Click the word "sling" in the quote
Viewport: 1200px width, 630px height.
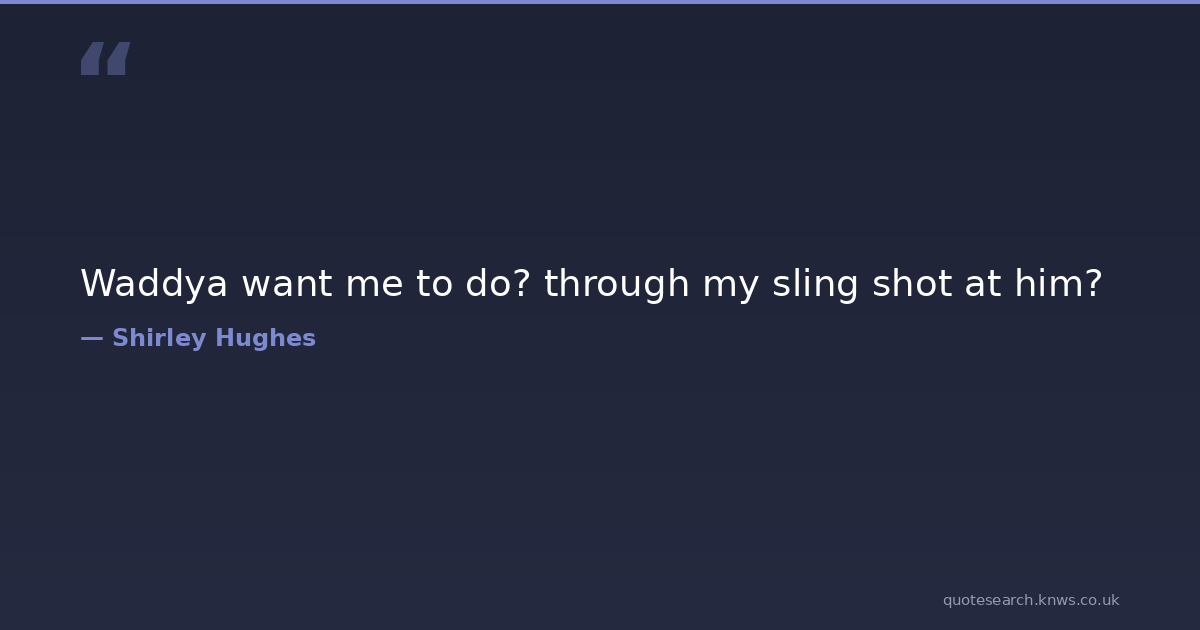pos(815,284)
